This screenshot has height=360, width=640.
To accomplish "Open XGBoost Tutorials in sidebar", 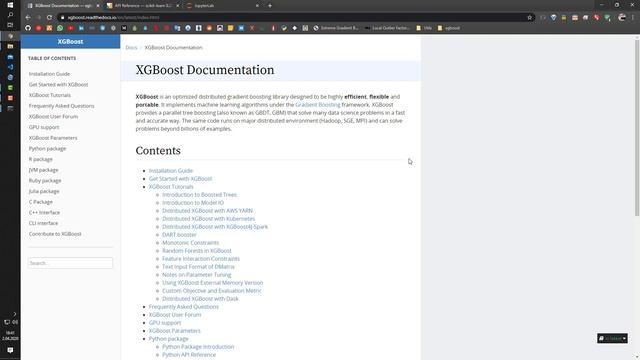I will pyautogui.click(x=50, y=95).
